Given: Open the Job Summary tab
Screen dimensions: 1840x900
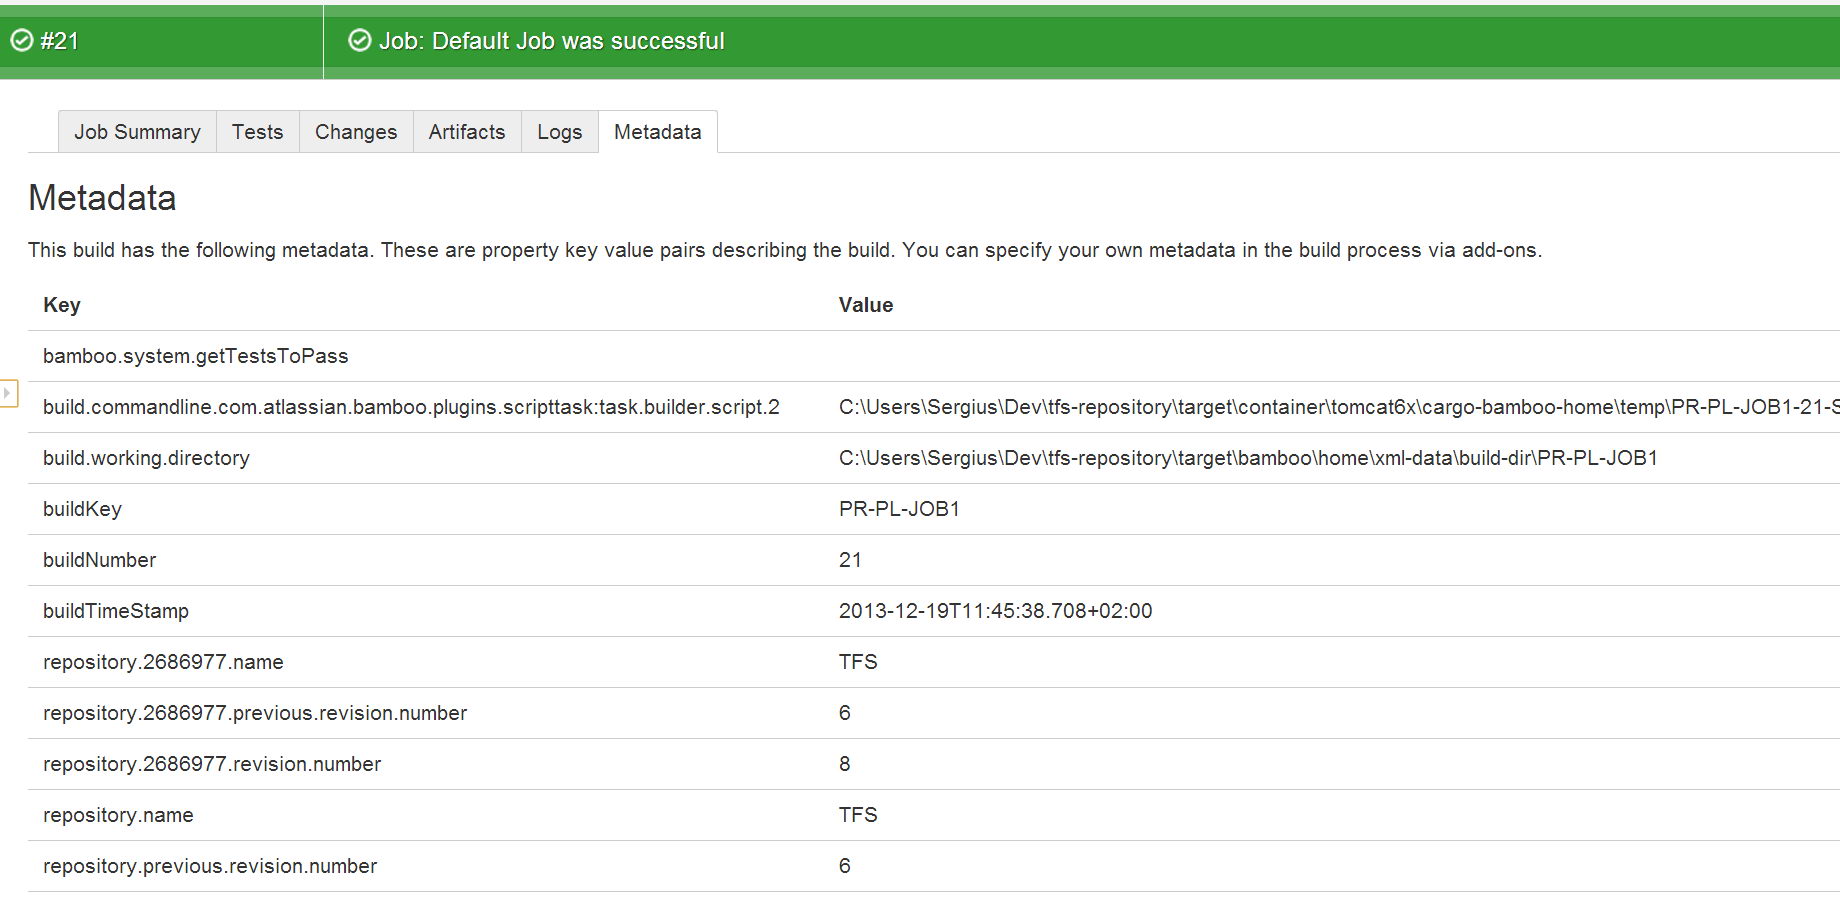Looking at the screenshot, I should 137,132.
